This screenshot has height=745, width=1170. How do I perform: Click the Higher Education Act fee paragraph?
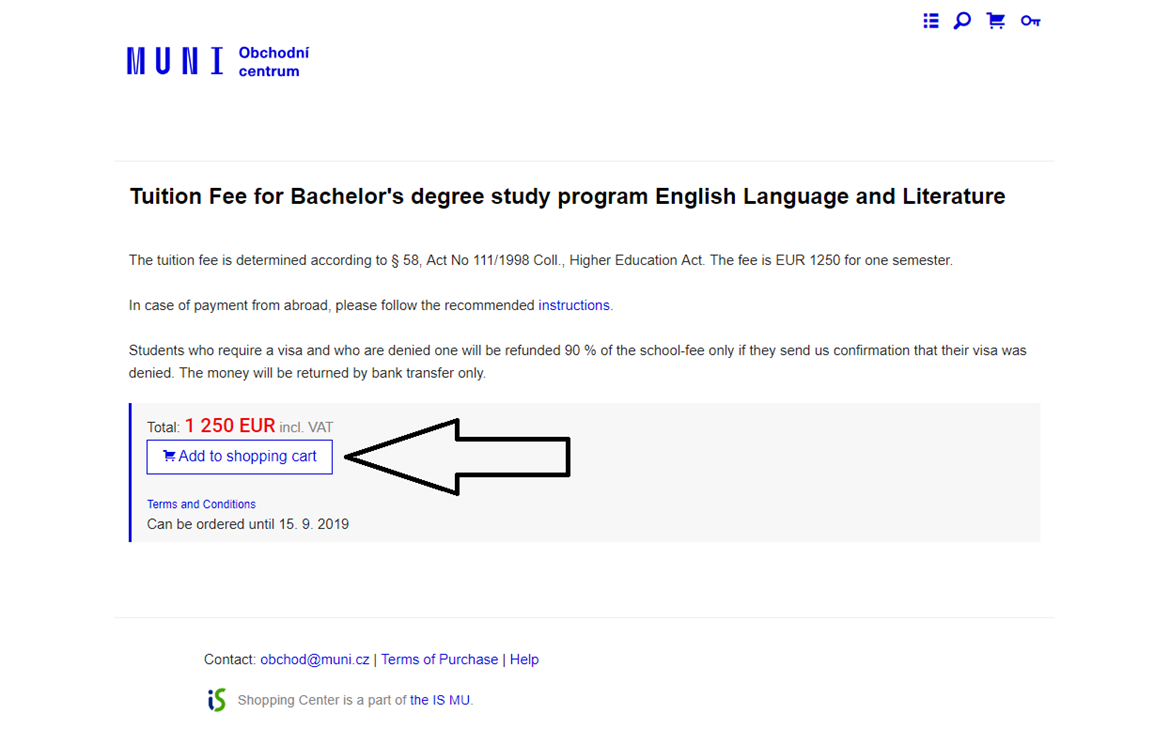pos(540,260)
